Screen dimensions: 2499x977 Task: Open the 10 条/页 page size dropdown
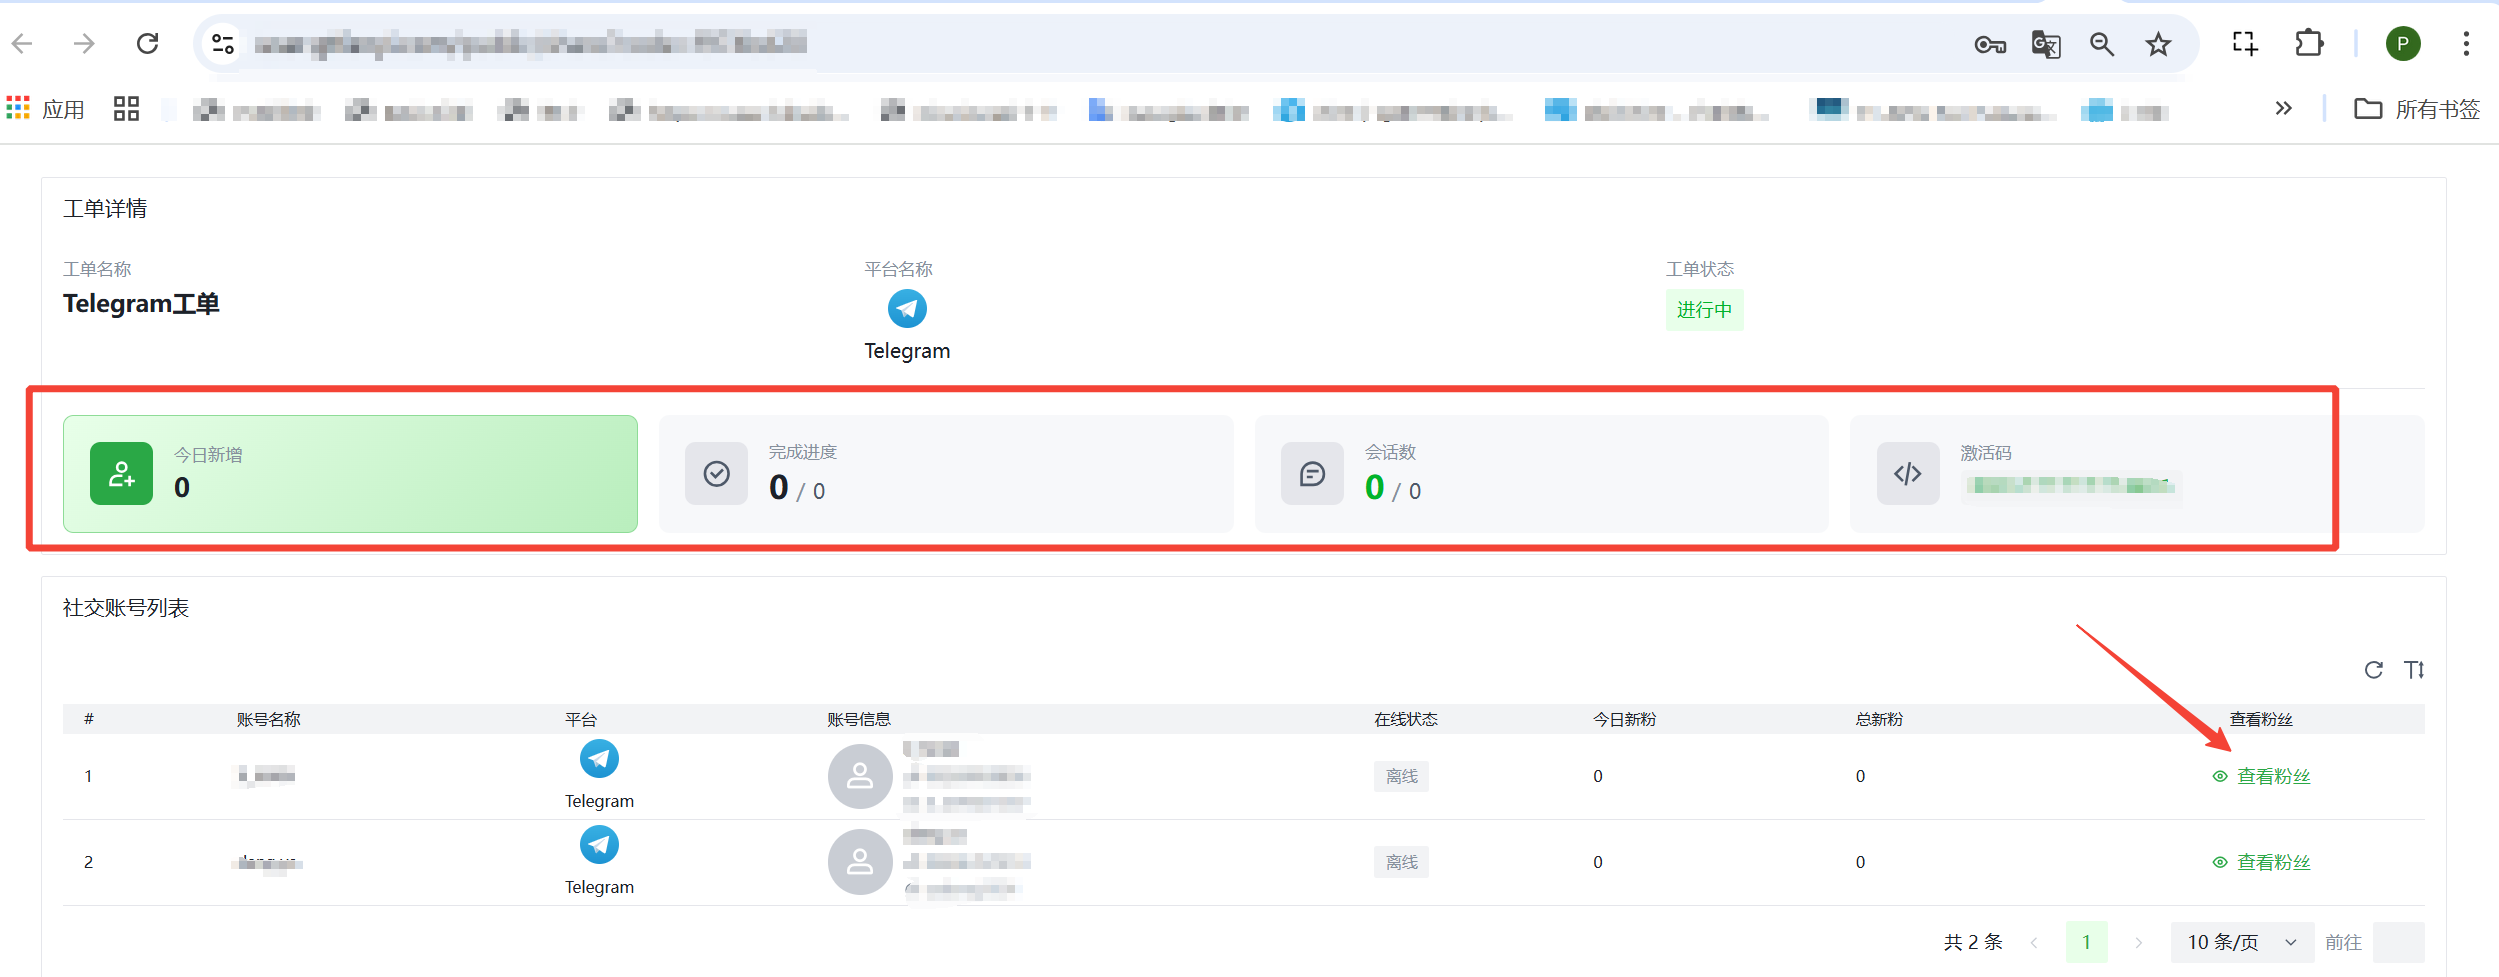click(x=2241, y=943)
